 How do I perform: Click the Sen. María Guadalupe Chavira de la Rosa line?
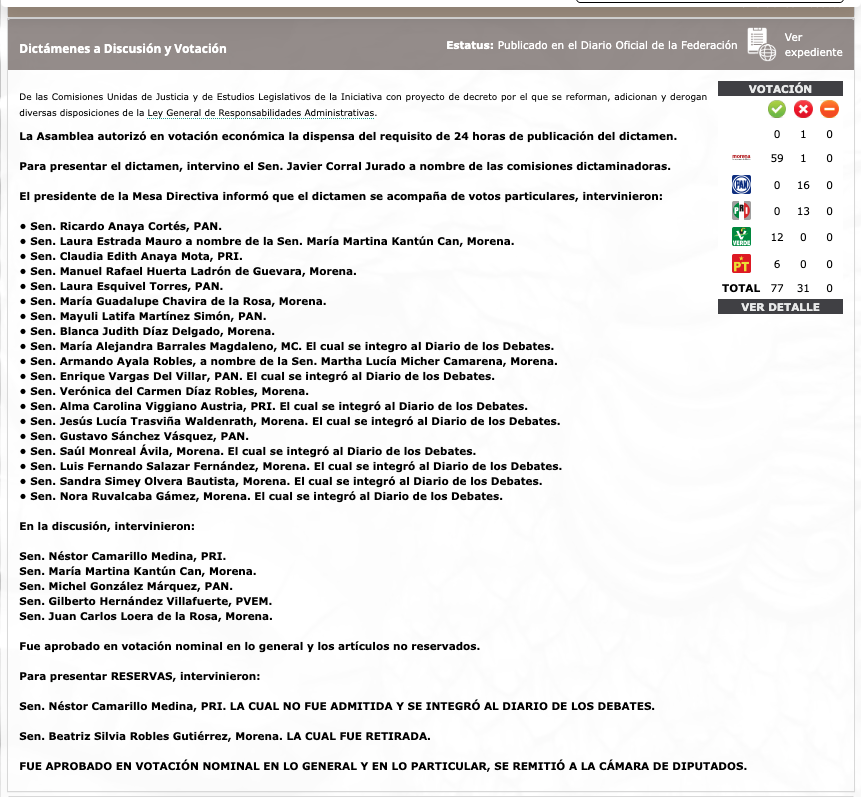[x=173, y=302]
